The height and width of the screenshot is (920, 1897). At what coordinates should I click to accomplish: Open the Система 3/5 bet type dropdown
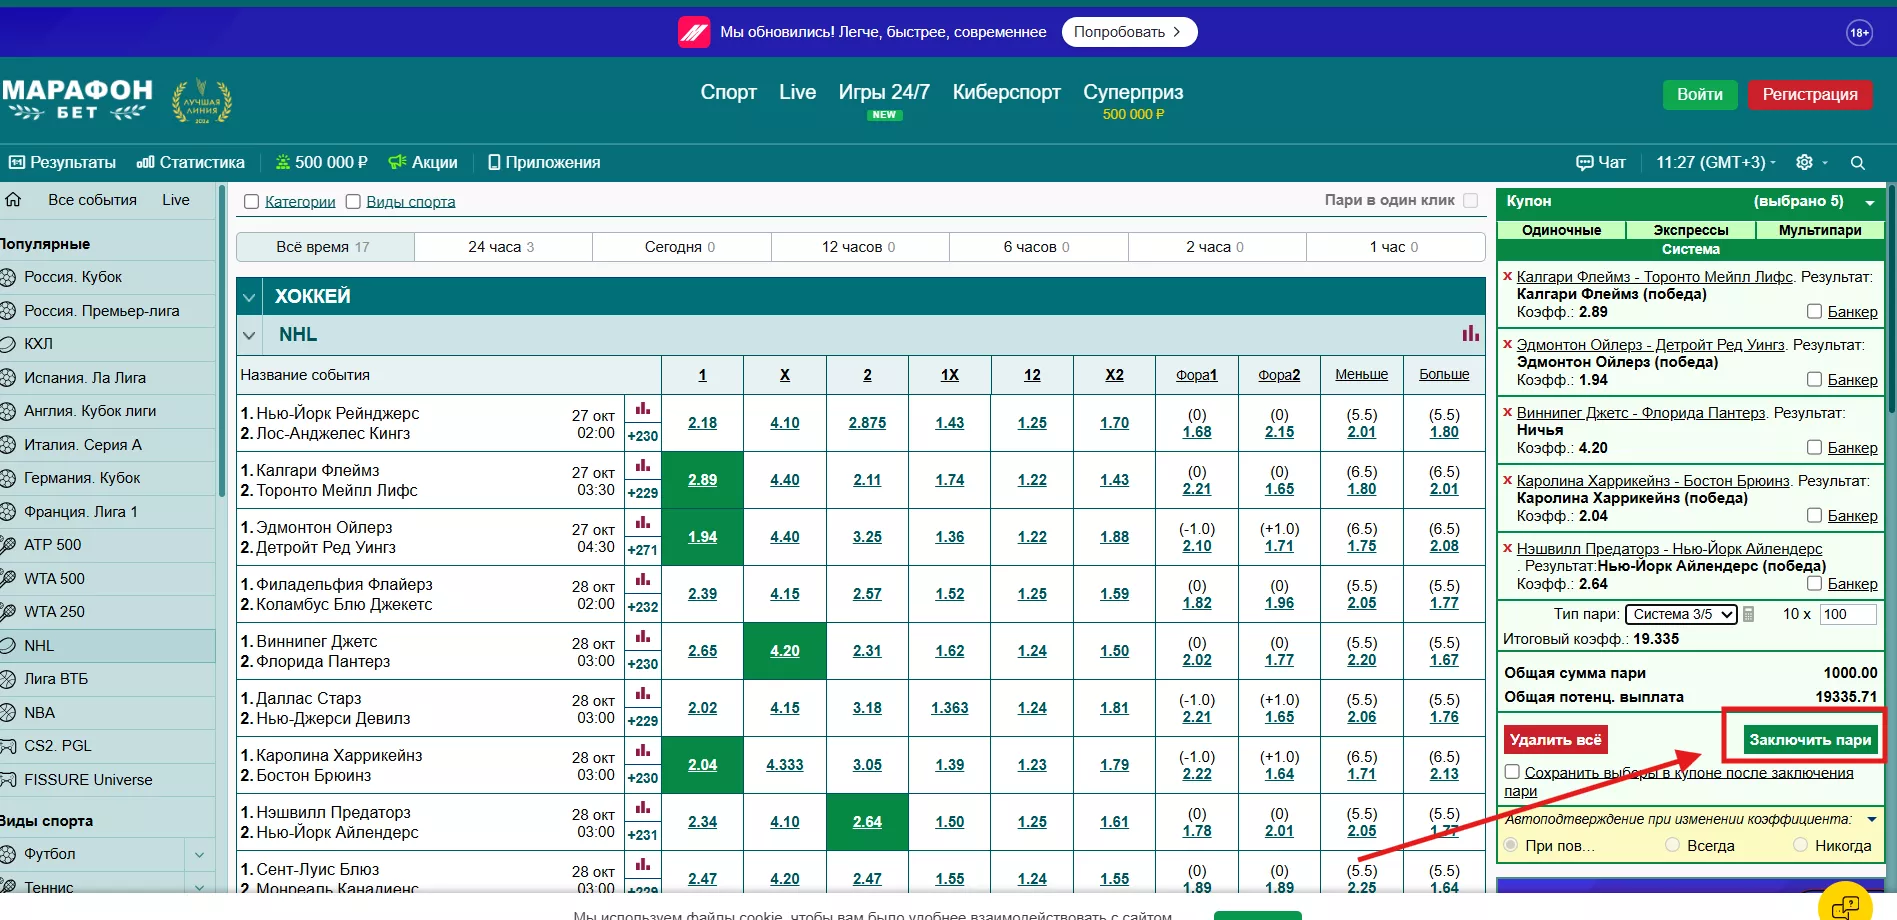(1681, 614)
